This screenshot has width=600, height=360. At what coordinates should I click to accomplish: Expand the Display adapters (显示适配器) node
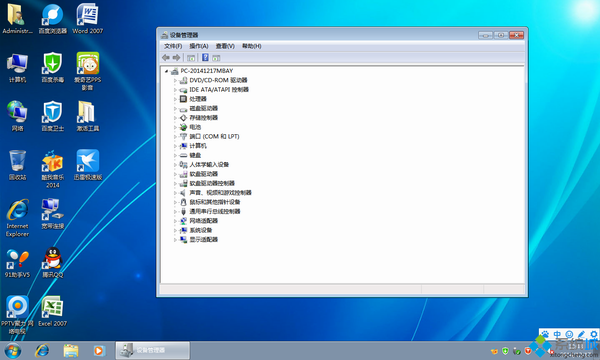(x=175, y=240)
